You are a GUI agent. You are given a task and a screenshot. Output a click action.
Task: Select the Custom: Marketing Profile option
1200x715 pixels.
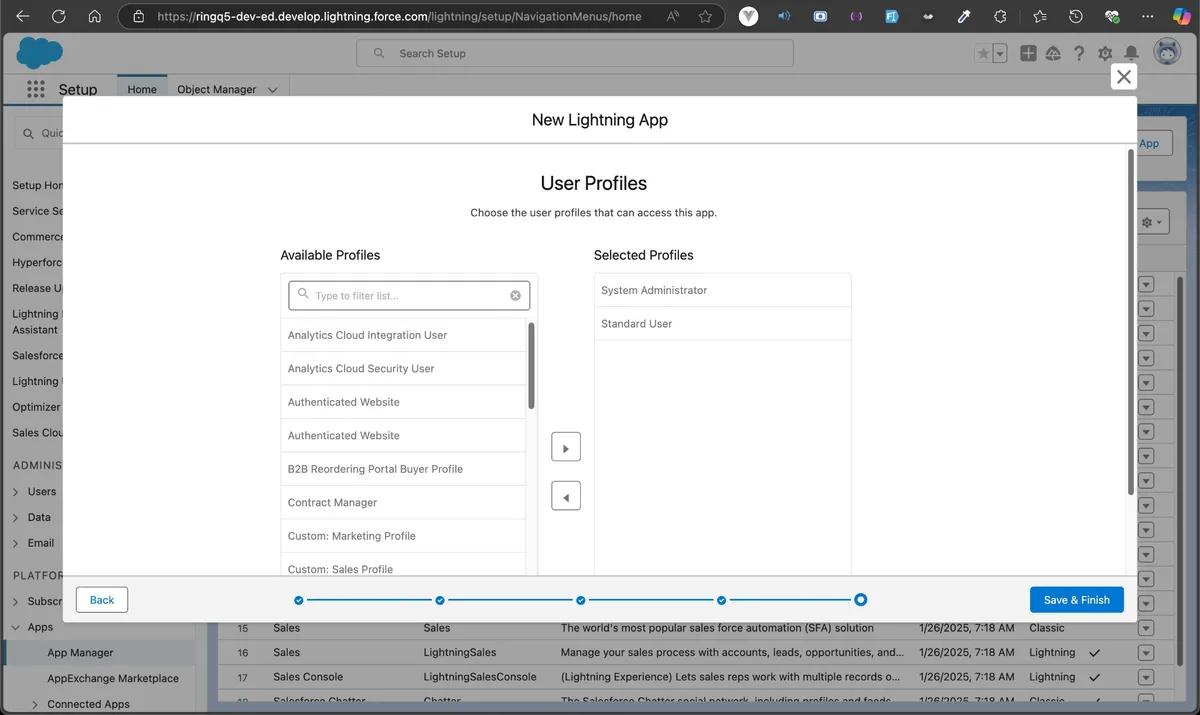403,536
